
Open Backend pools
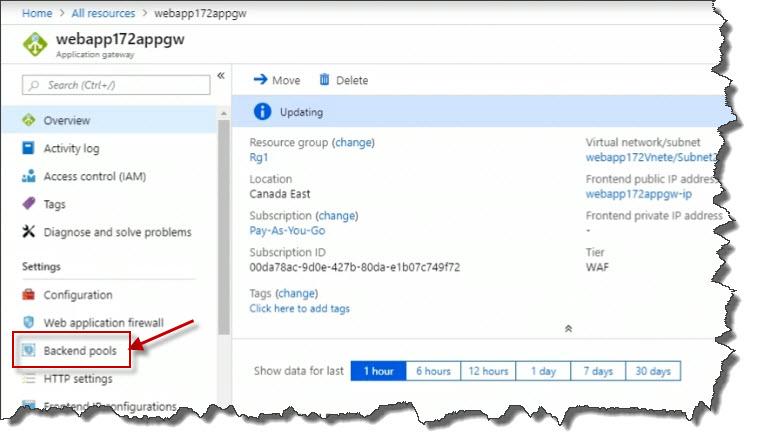[x=80, y=350]
